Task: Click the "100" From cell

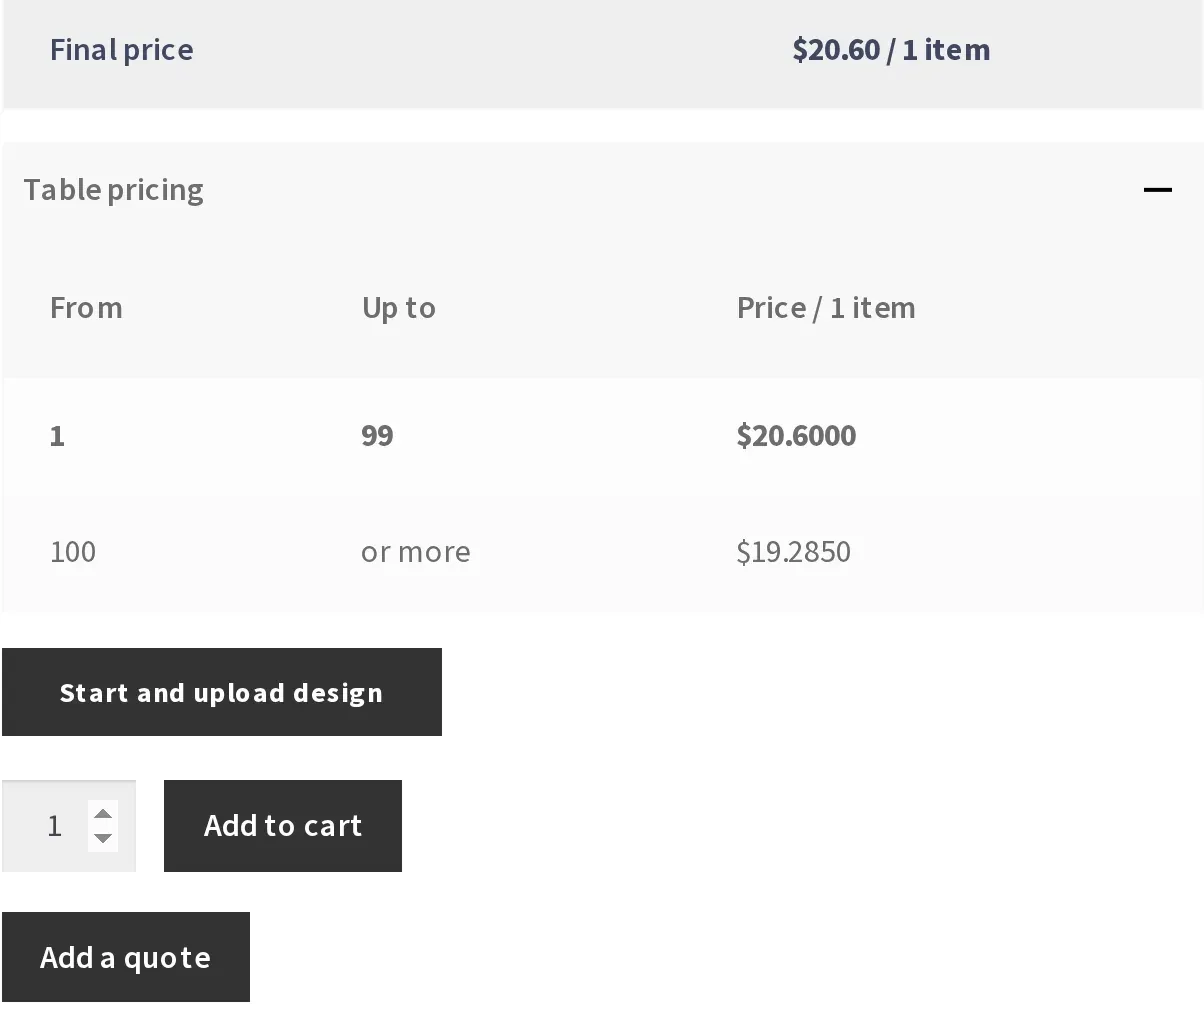Action: coord(73,551)
